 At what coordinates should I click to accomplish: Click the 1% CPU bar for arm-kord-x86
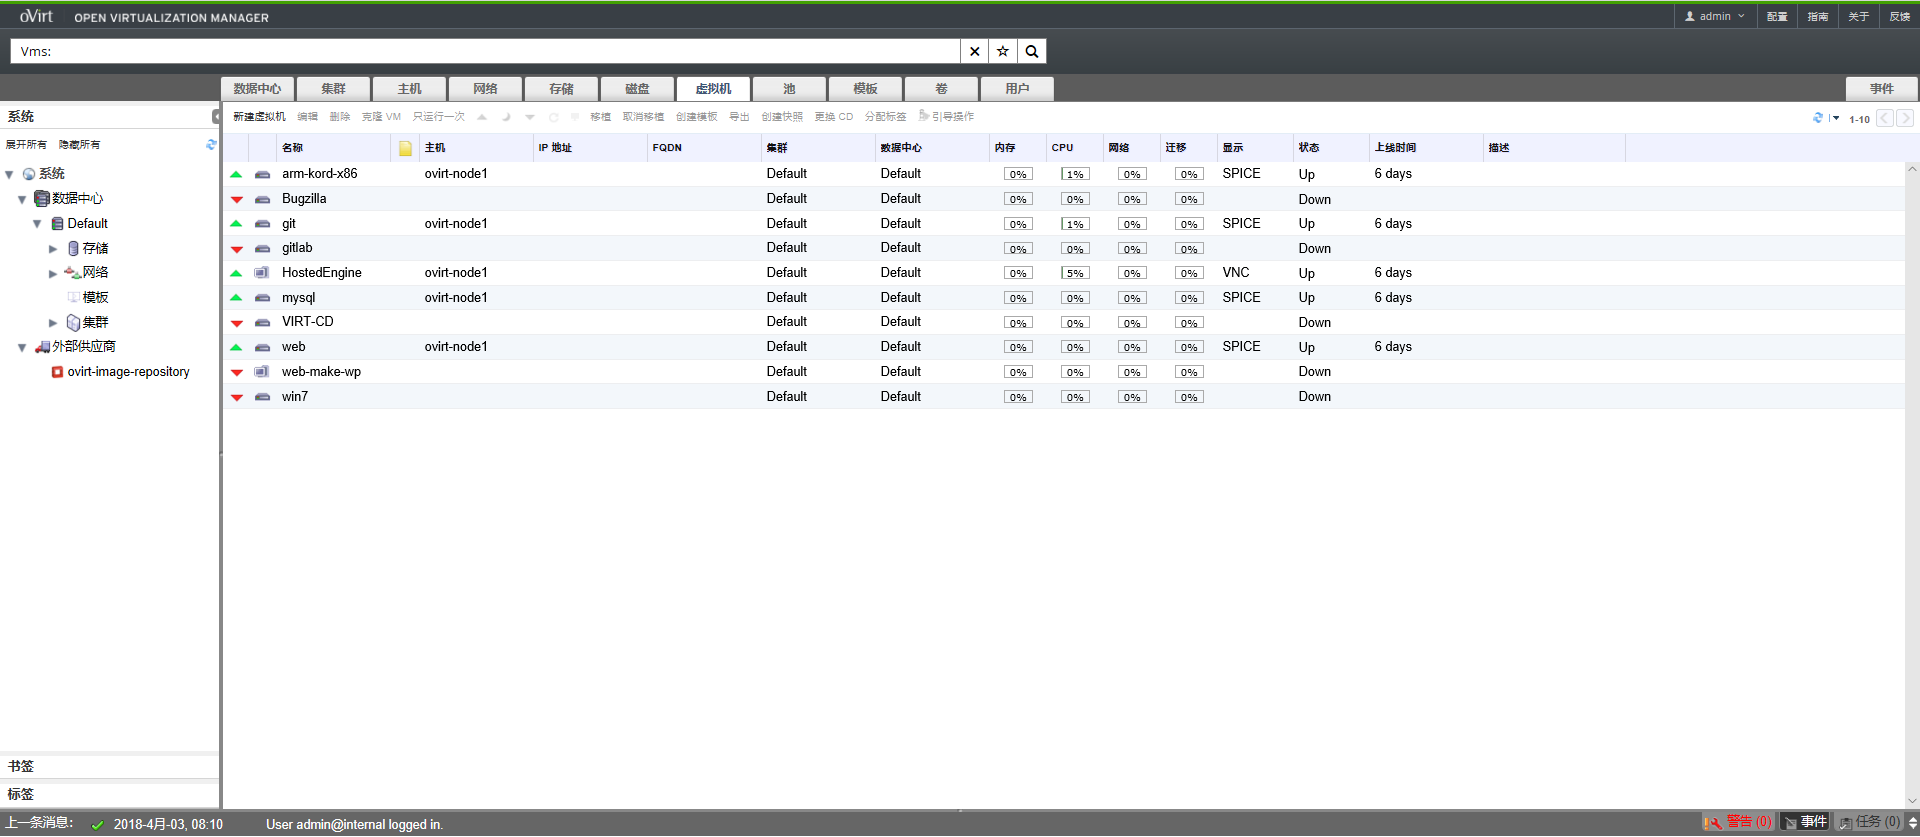click(1075, 174)
